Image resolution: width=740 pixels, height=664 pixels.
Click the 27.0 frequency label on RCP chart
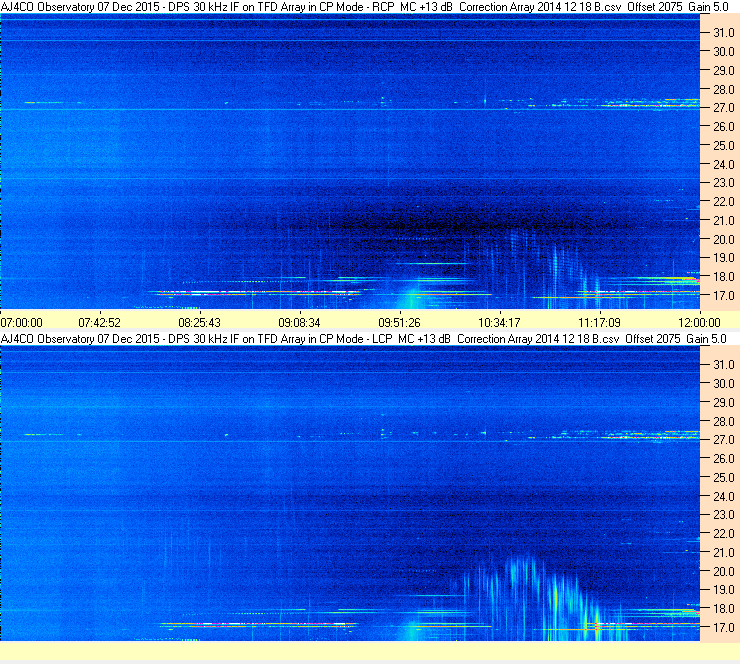click(x=723, y=108)
